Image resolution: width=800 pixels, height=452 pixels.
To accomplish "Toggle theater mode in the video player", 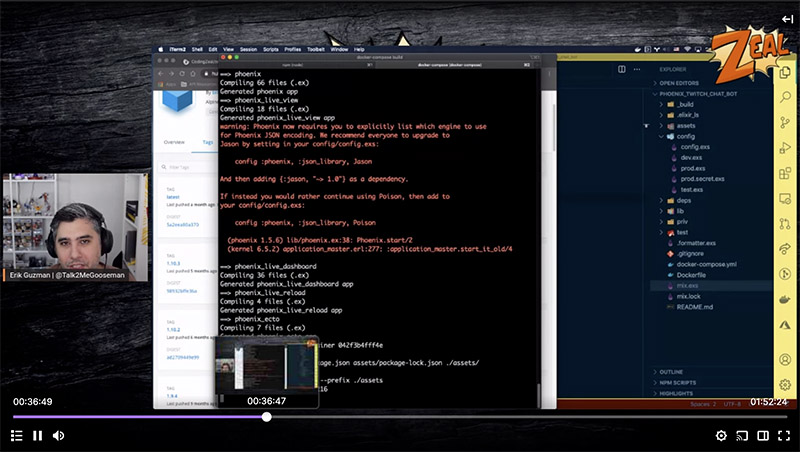I will point(763,436).
